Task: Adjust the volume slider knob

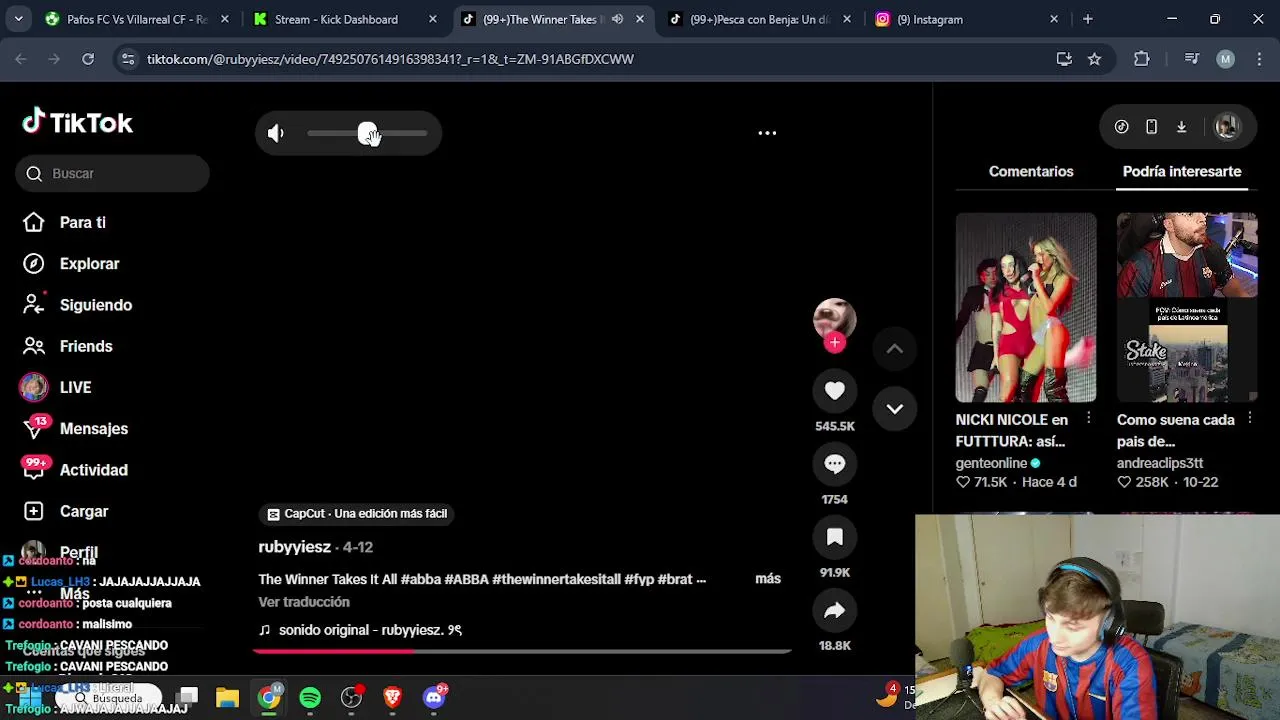Action: (367, 133)
